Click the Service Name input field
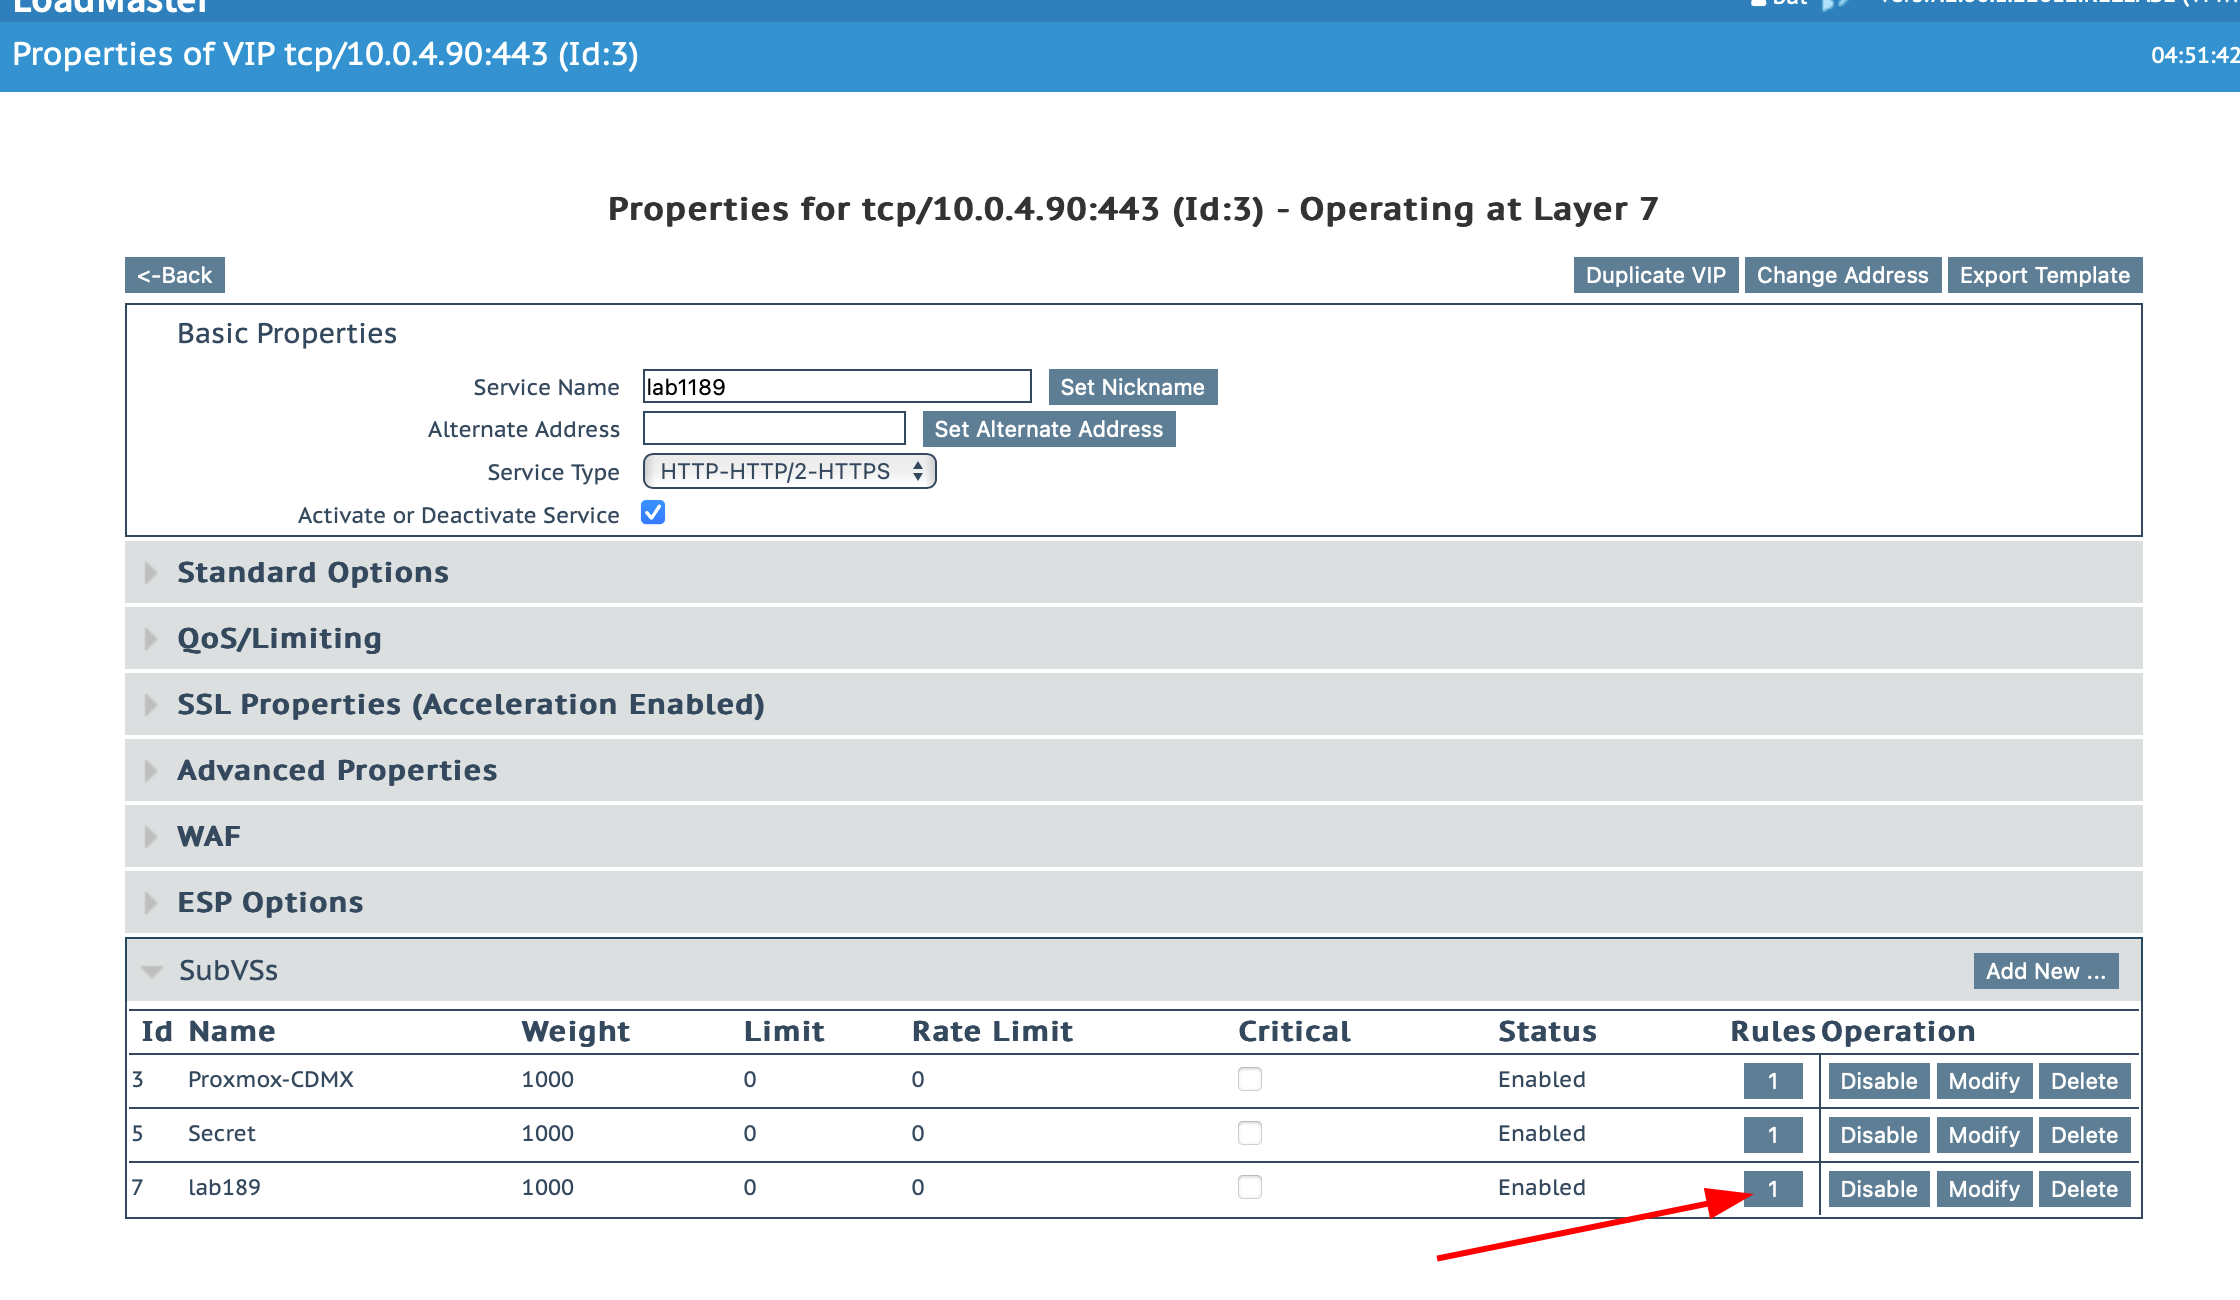The height and width of the screenshot is (1300, 2240). tap(836, 387)
